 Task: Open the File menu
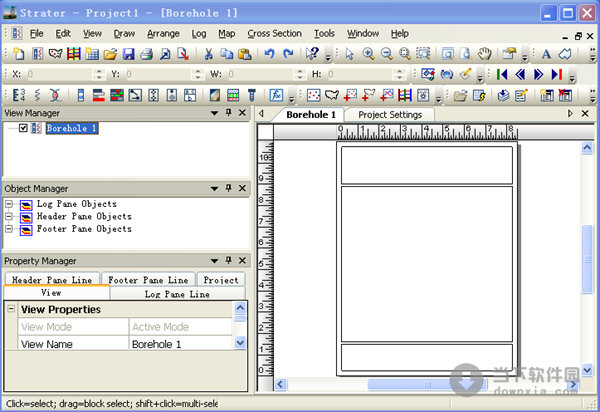(x=36, y=34)
